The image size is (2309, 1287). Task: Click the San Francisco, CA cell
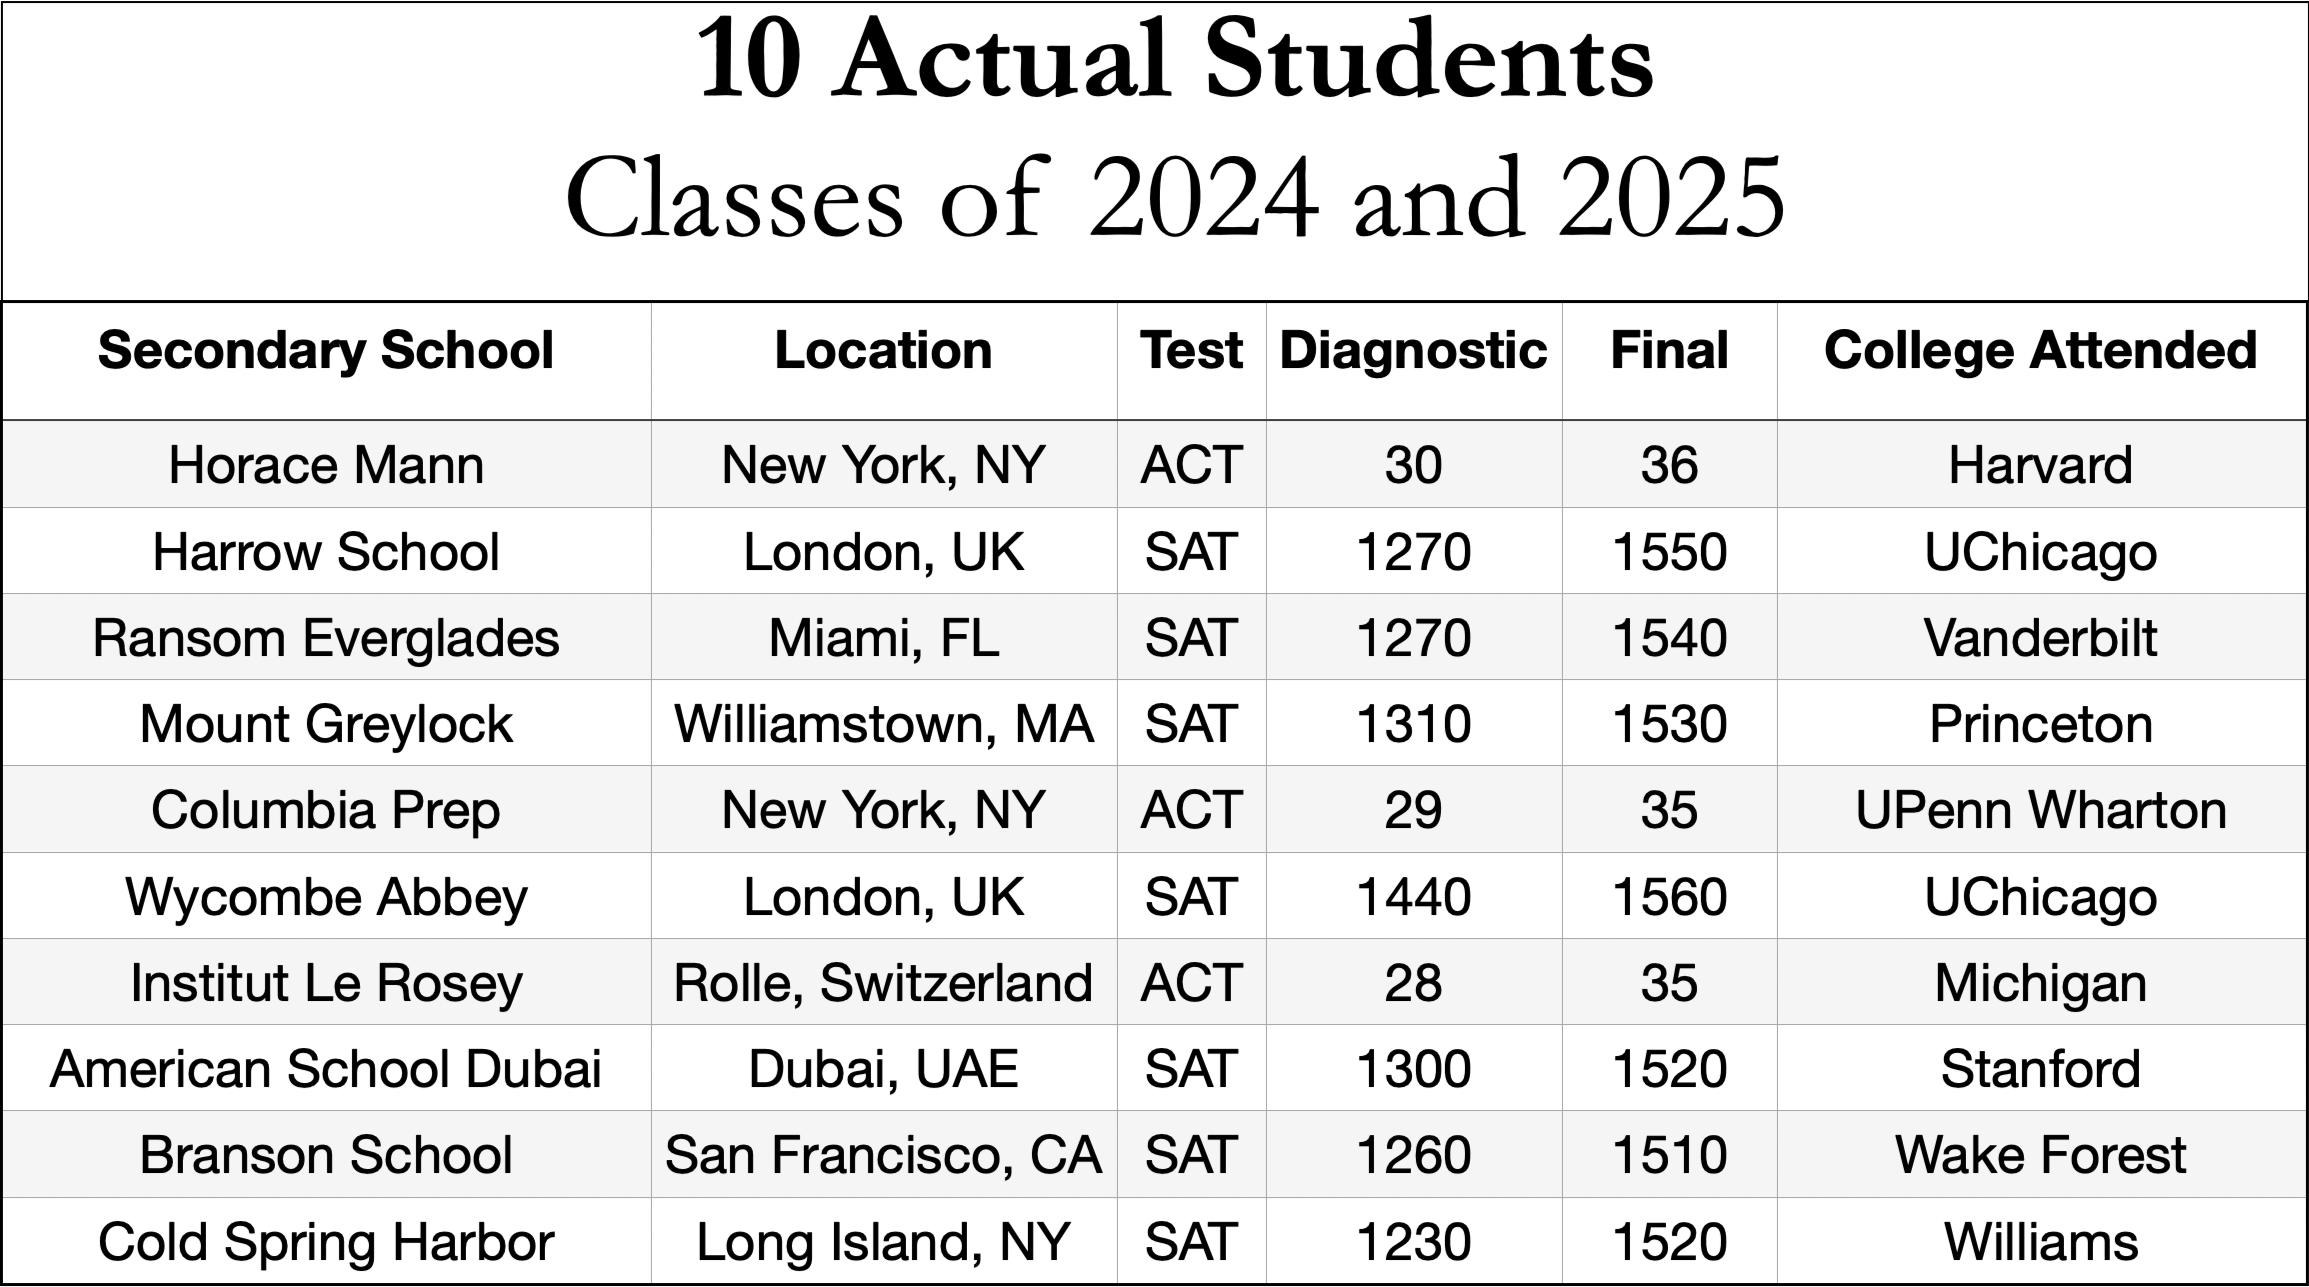[x=883, y=1155]
